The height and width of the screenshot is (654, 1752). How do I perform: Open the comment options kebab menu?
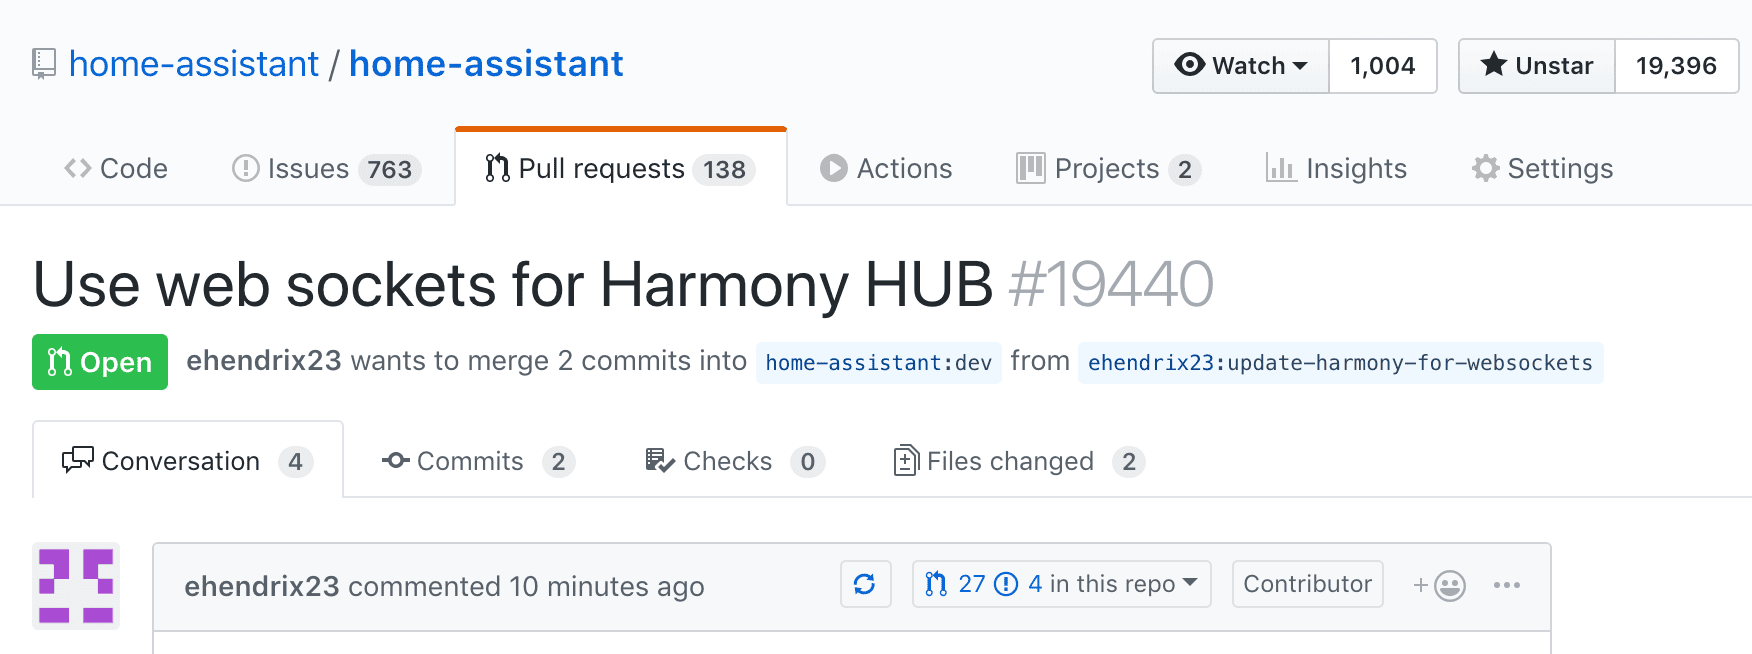1508,585
